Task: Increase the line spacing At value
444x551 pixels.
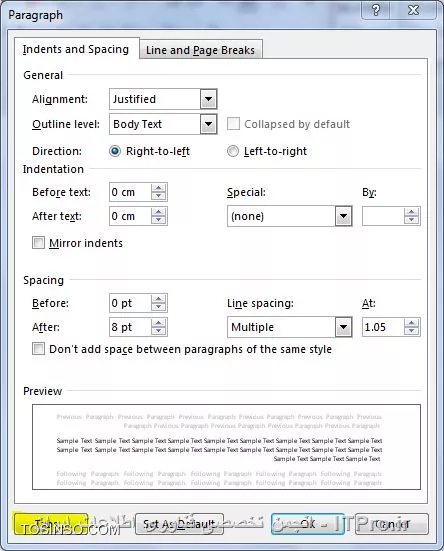Action: point(411,323)
